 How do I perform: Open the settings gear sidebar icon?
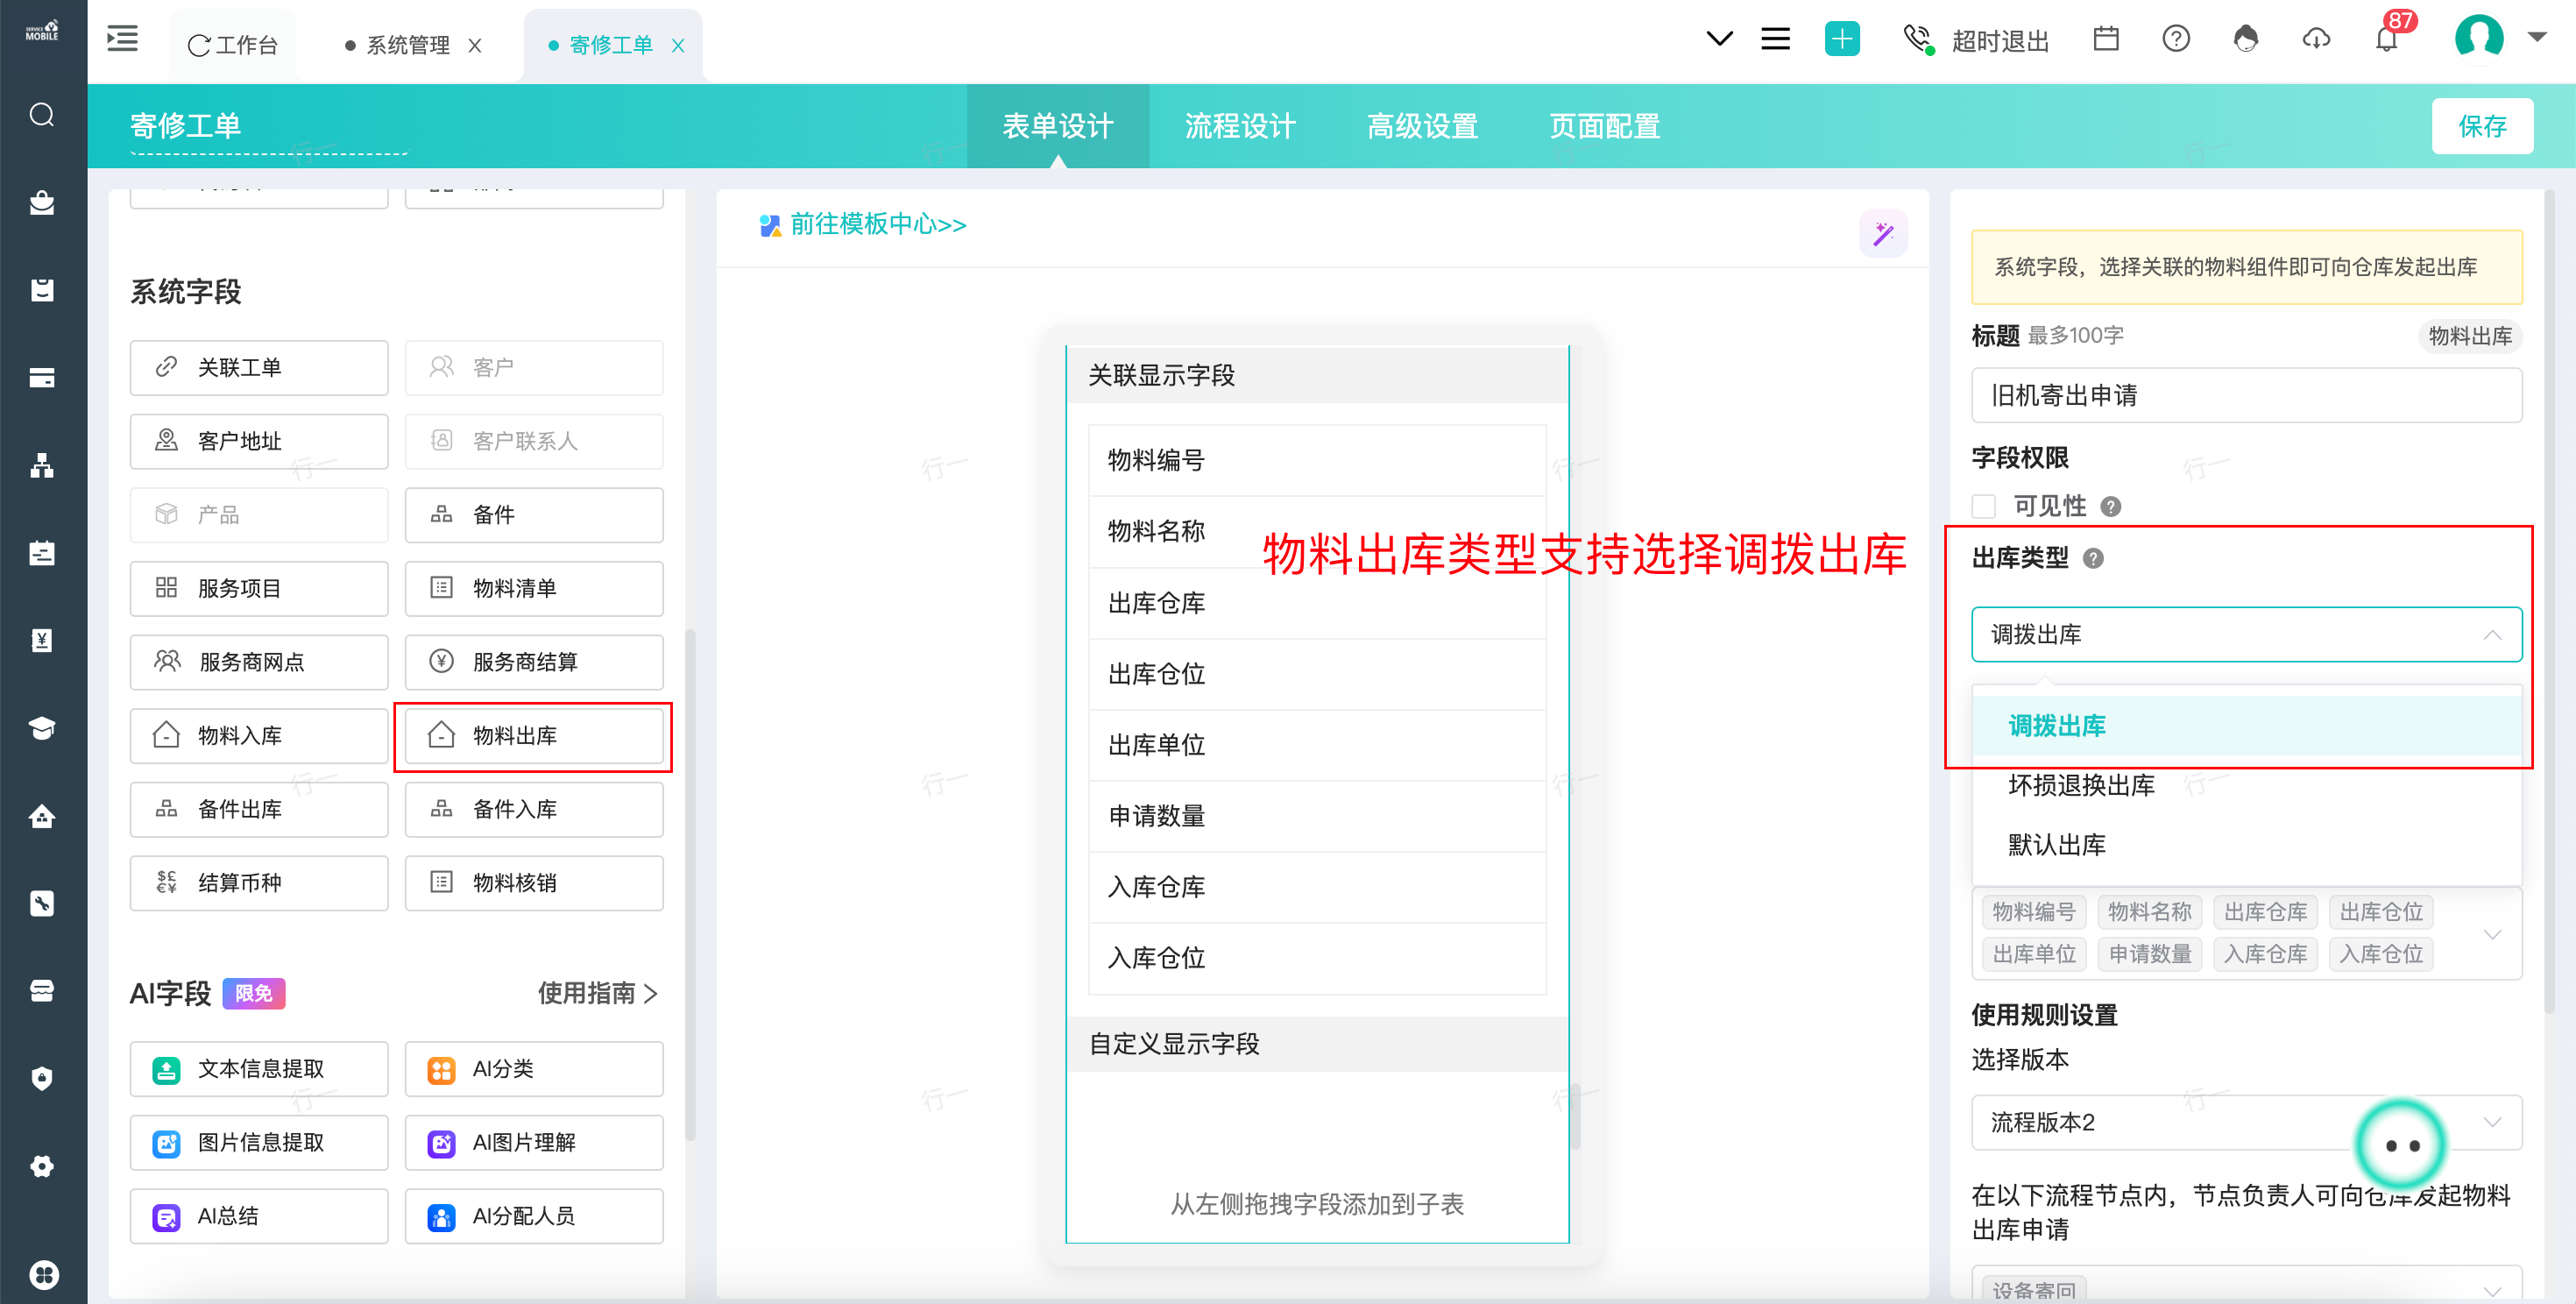(42, 1166)
